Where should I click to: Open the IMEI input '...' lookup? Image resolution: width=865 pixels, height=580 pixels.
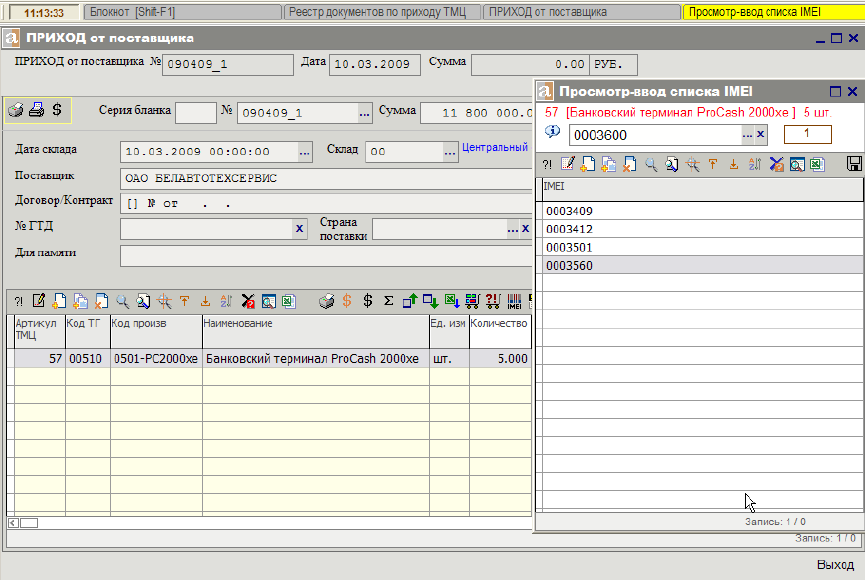[x=747, y=135]
